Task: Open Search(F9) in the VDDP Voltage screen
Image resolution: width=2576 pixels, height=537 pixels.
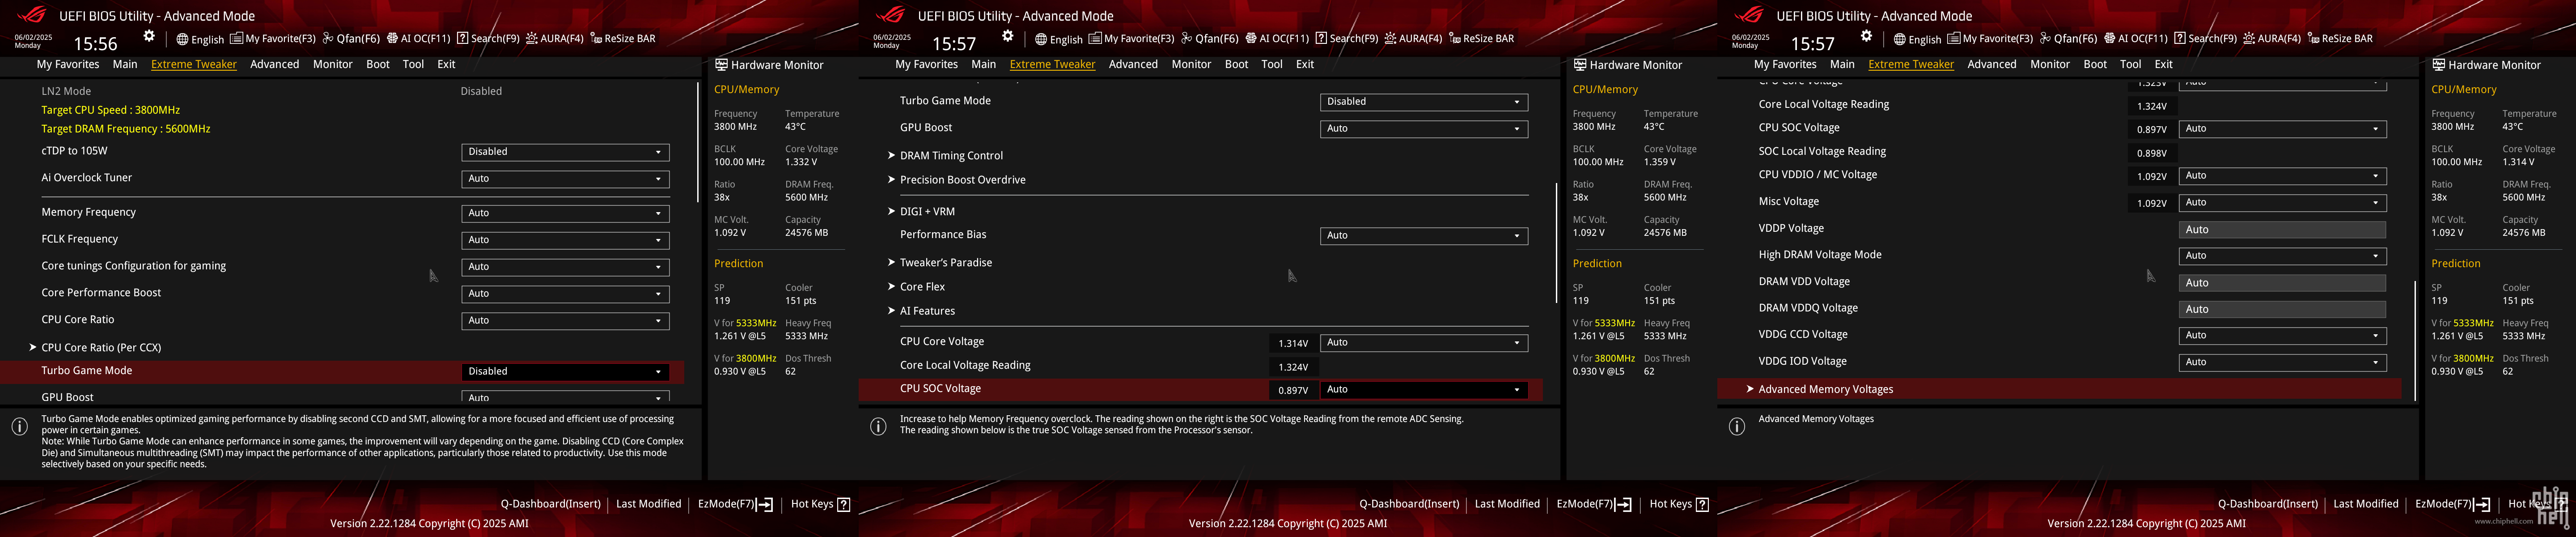Action: click(2205, 39)
